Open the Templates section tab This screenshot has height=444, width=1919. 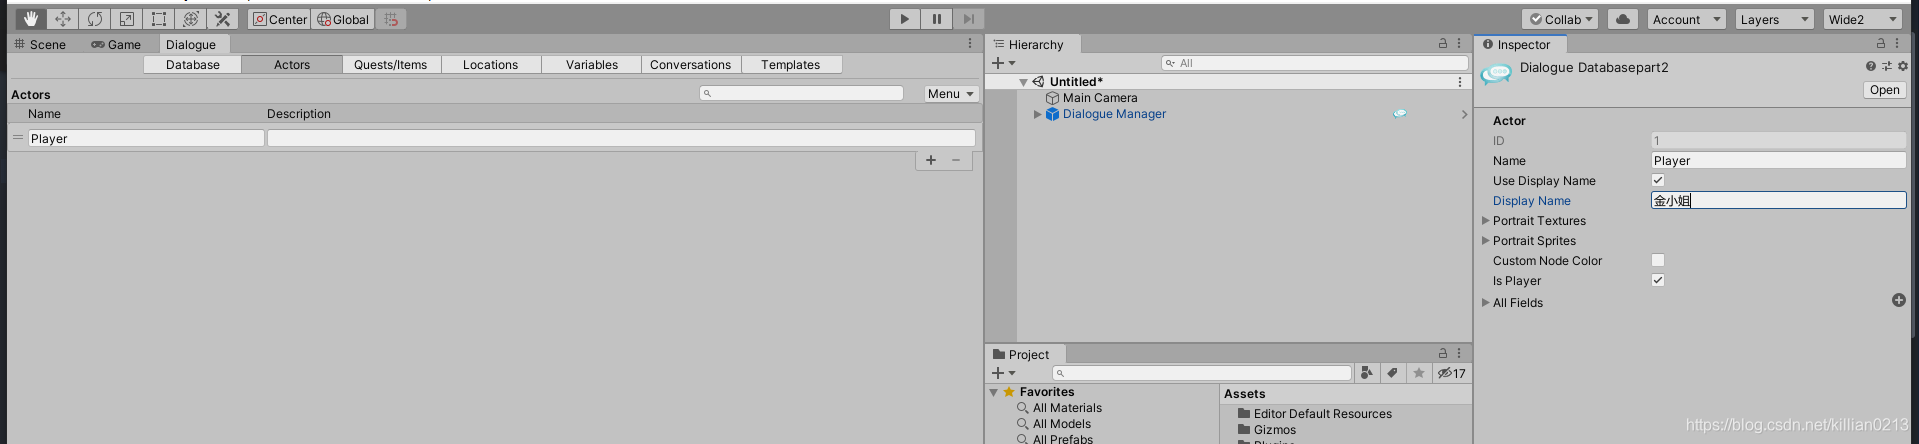791,64
